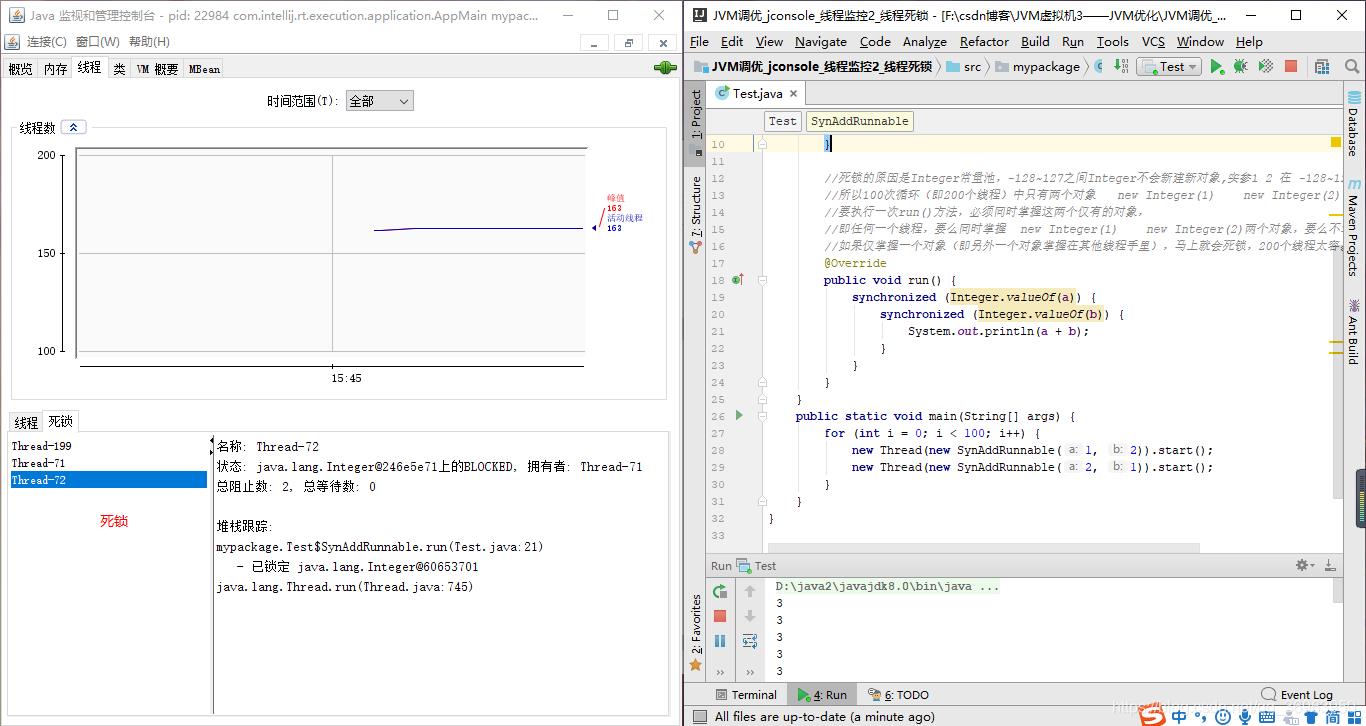1366x726 pixels.
Task: Hide the Run panel with minimize icon
Action: point(1332,565)
